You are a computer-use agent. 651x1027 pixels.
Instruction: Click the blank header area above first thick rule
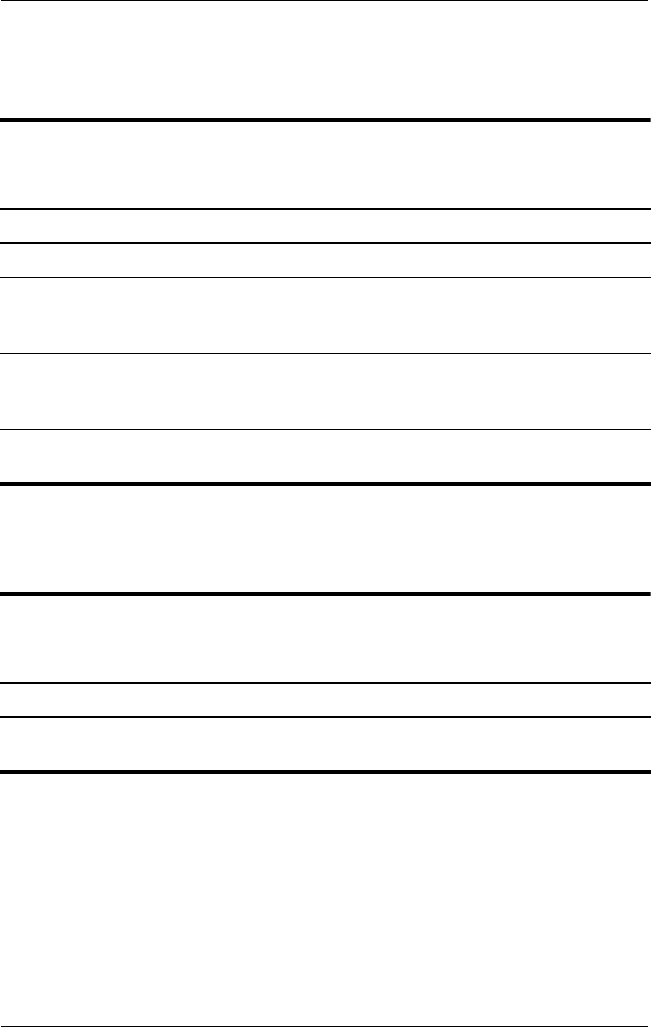click(326, 60)
